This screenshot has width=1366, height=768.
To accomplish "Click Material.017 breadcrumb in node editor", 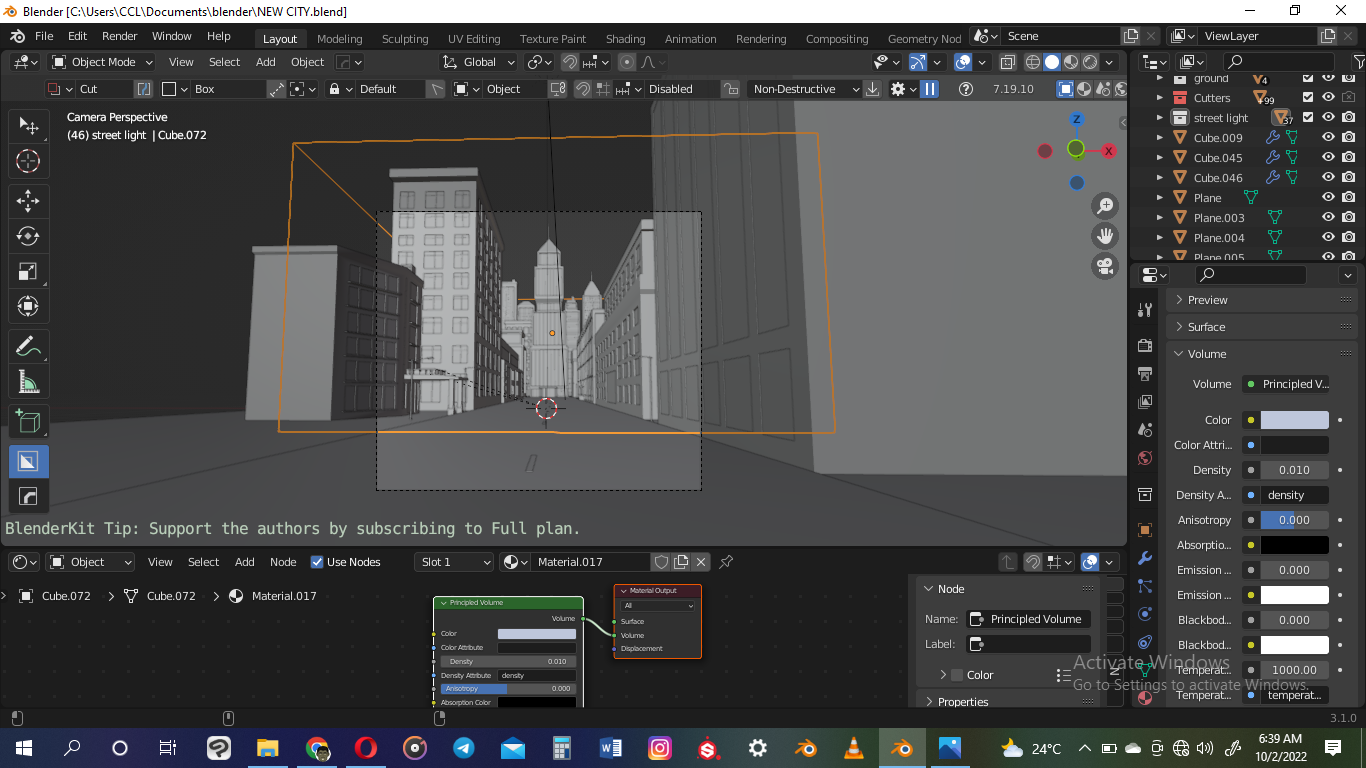I will 273,596.
